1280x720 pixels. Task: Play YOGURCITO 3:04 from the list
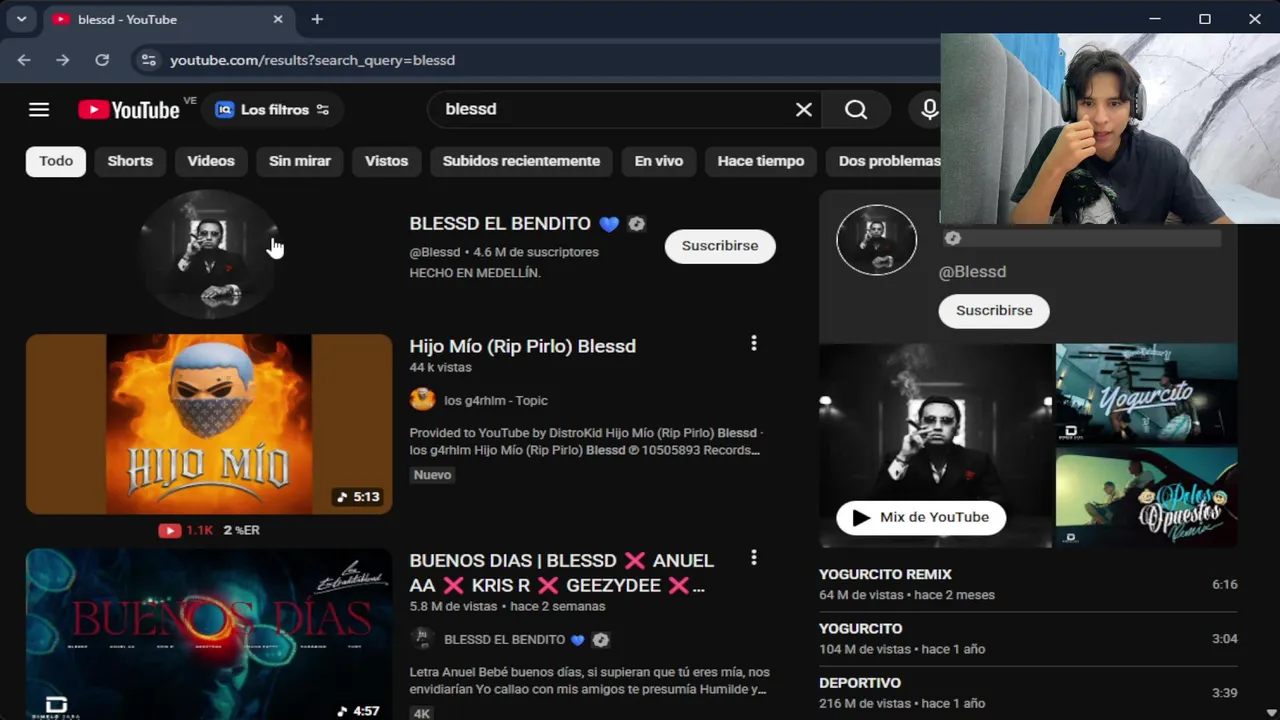1028,638
